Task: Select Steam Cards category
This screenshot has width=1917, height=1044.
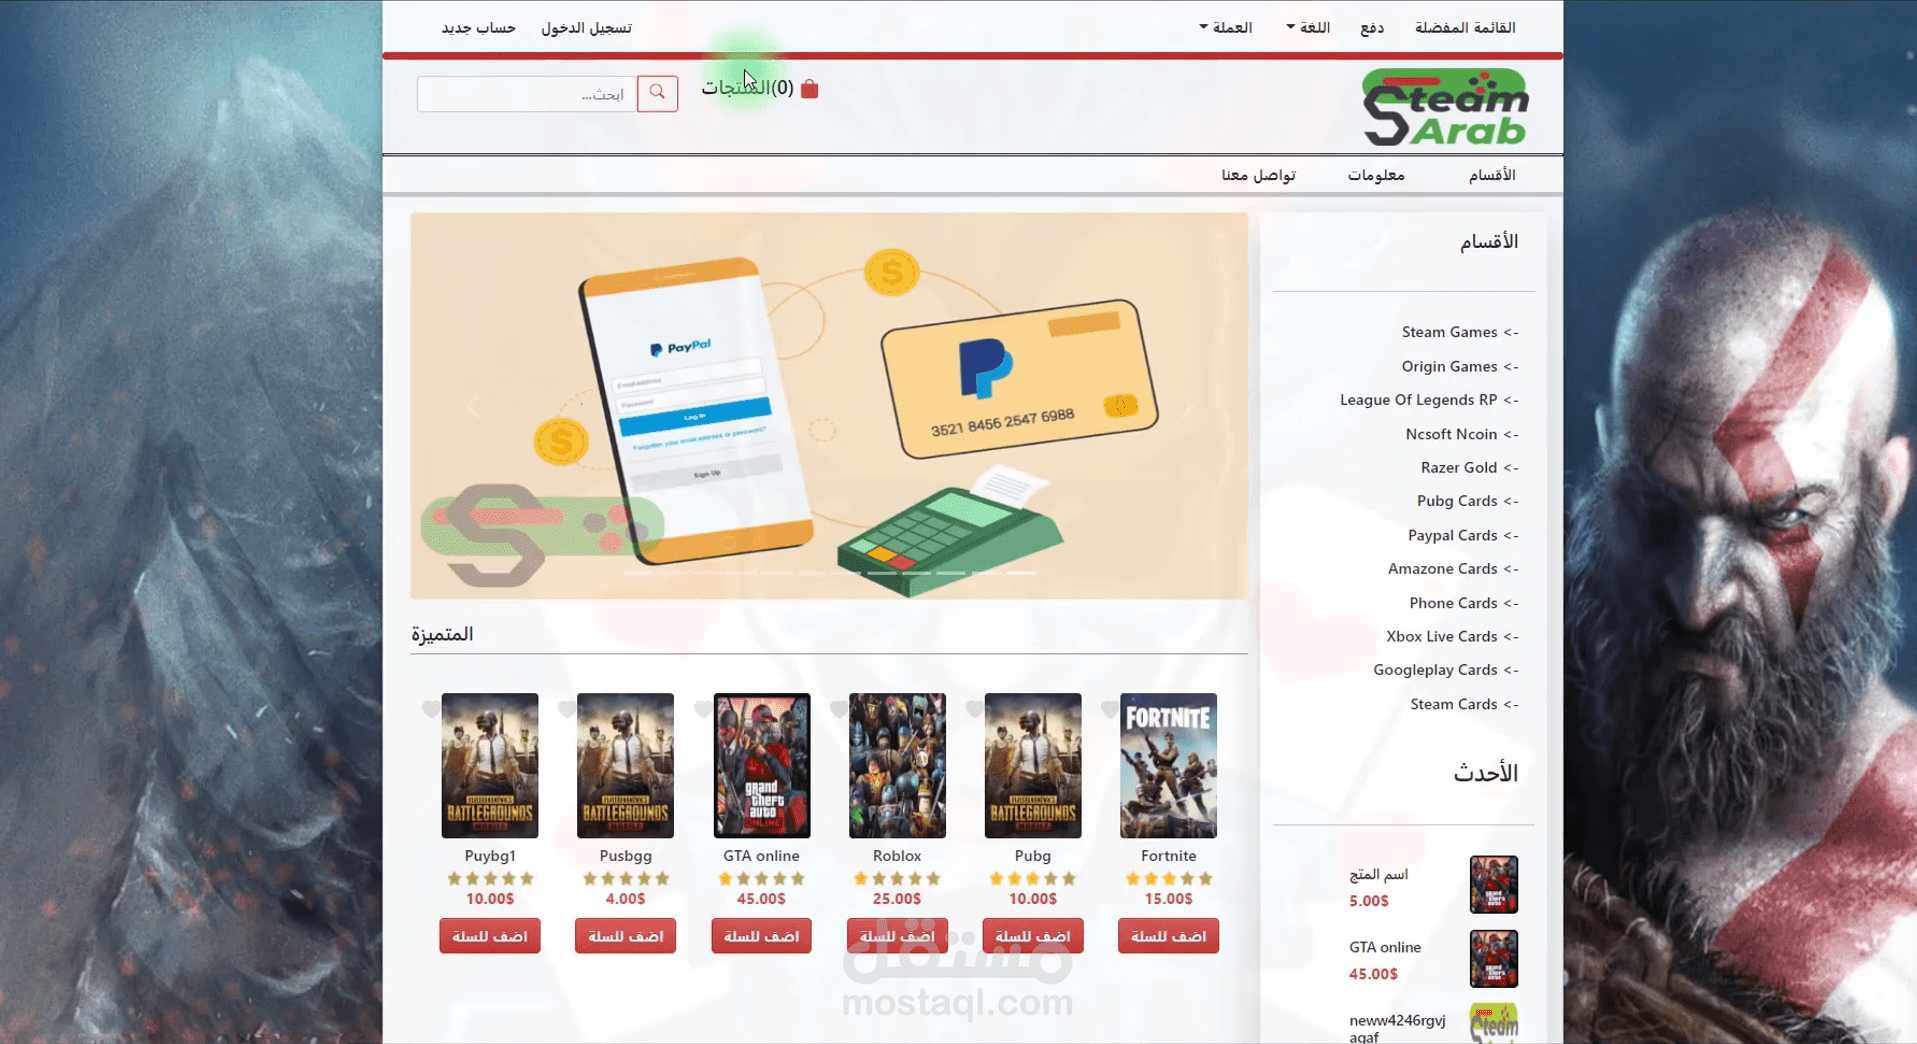Action: (1464, 704)
